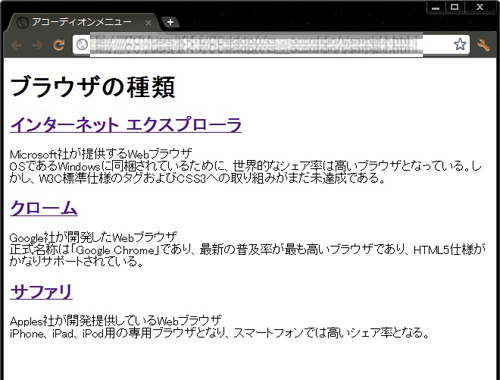Bookmark this page with the star icon
The height and width of the screenshot is (380, 500).
coord(460,44)
